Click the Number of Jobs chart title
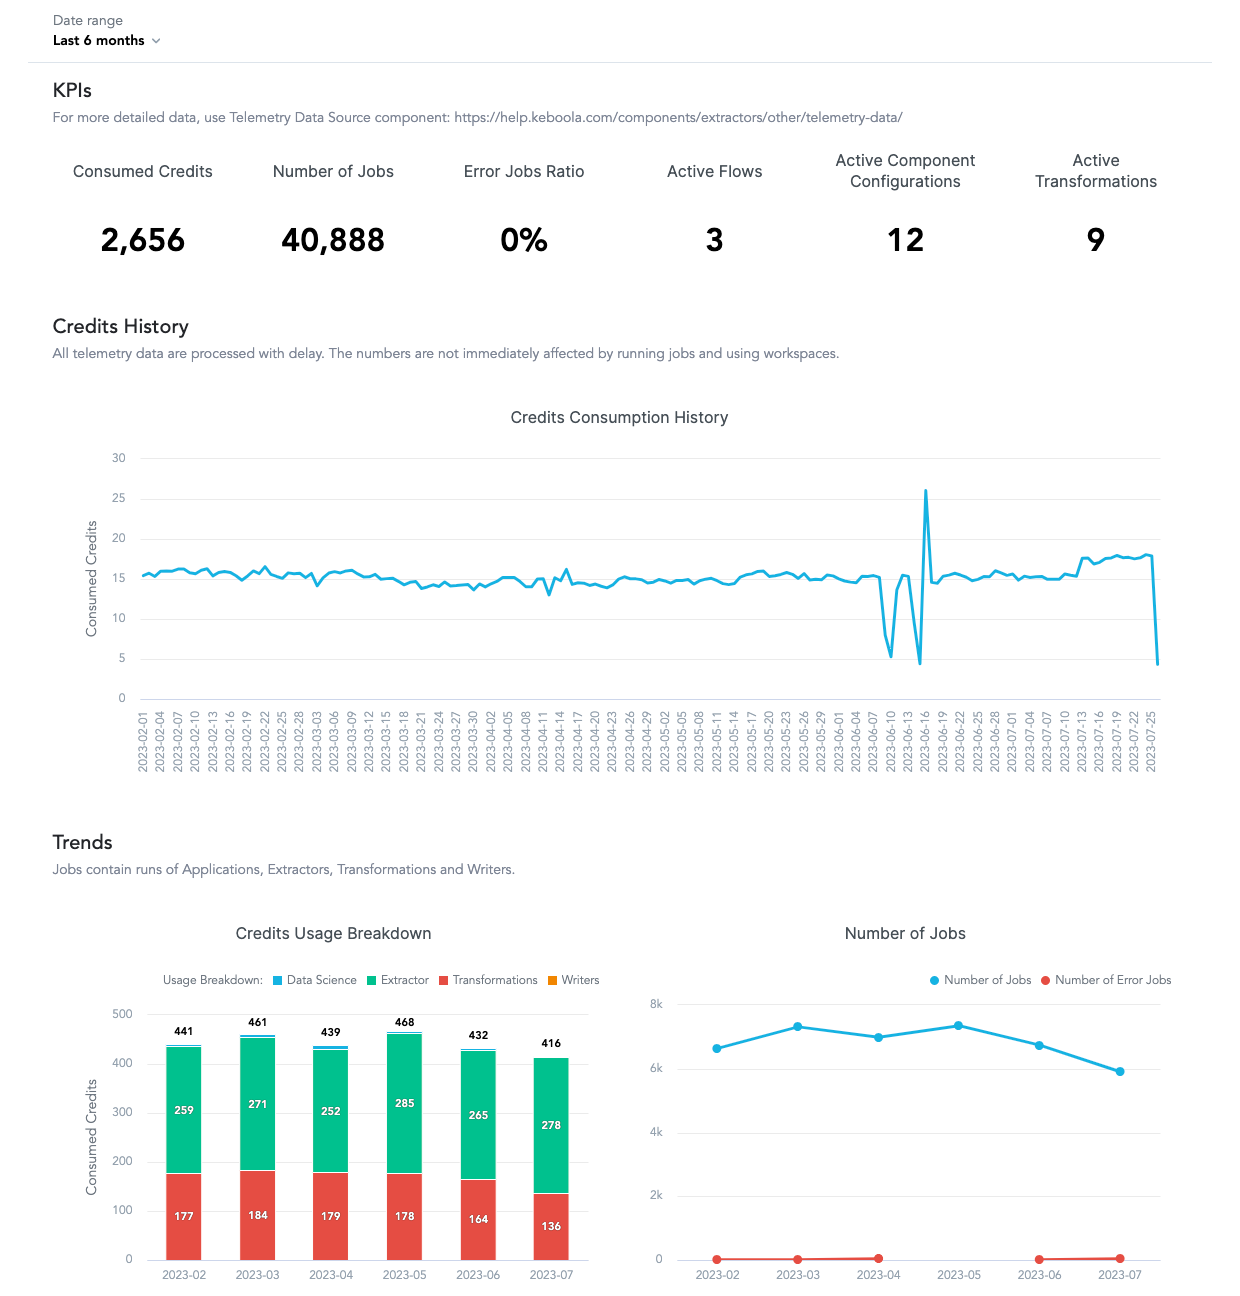1240x1296 pixels. point(905,934)
